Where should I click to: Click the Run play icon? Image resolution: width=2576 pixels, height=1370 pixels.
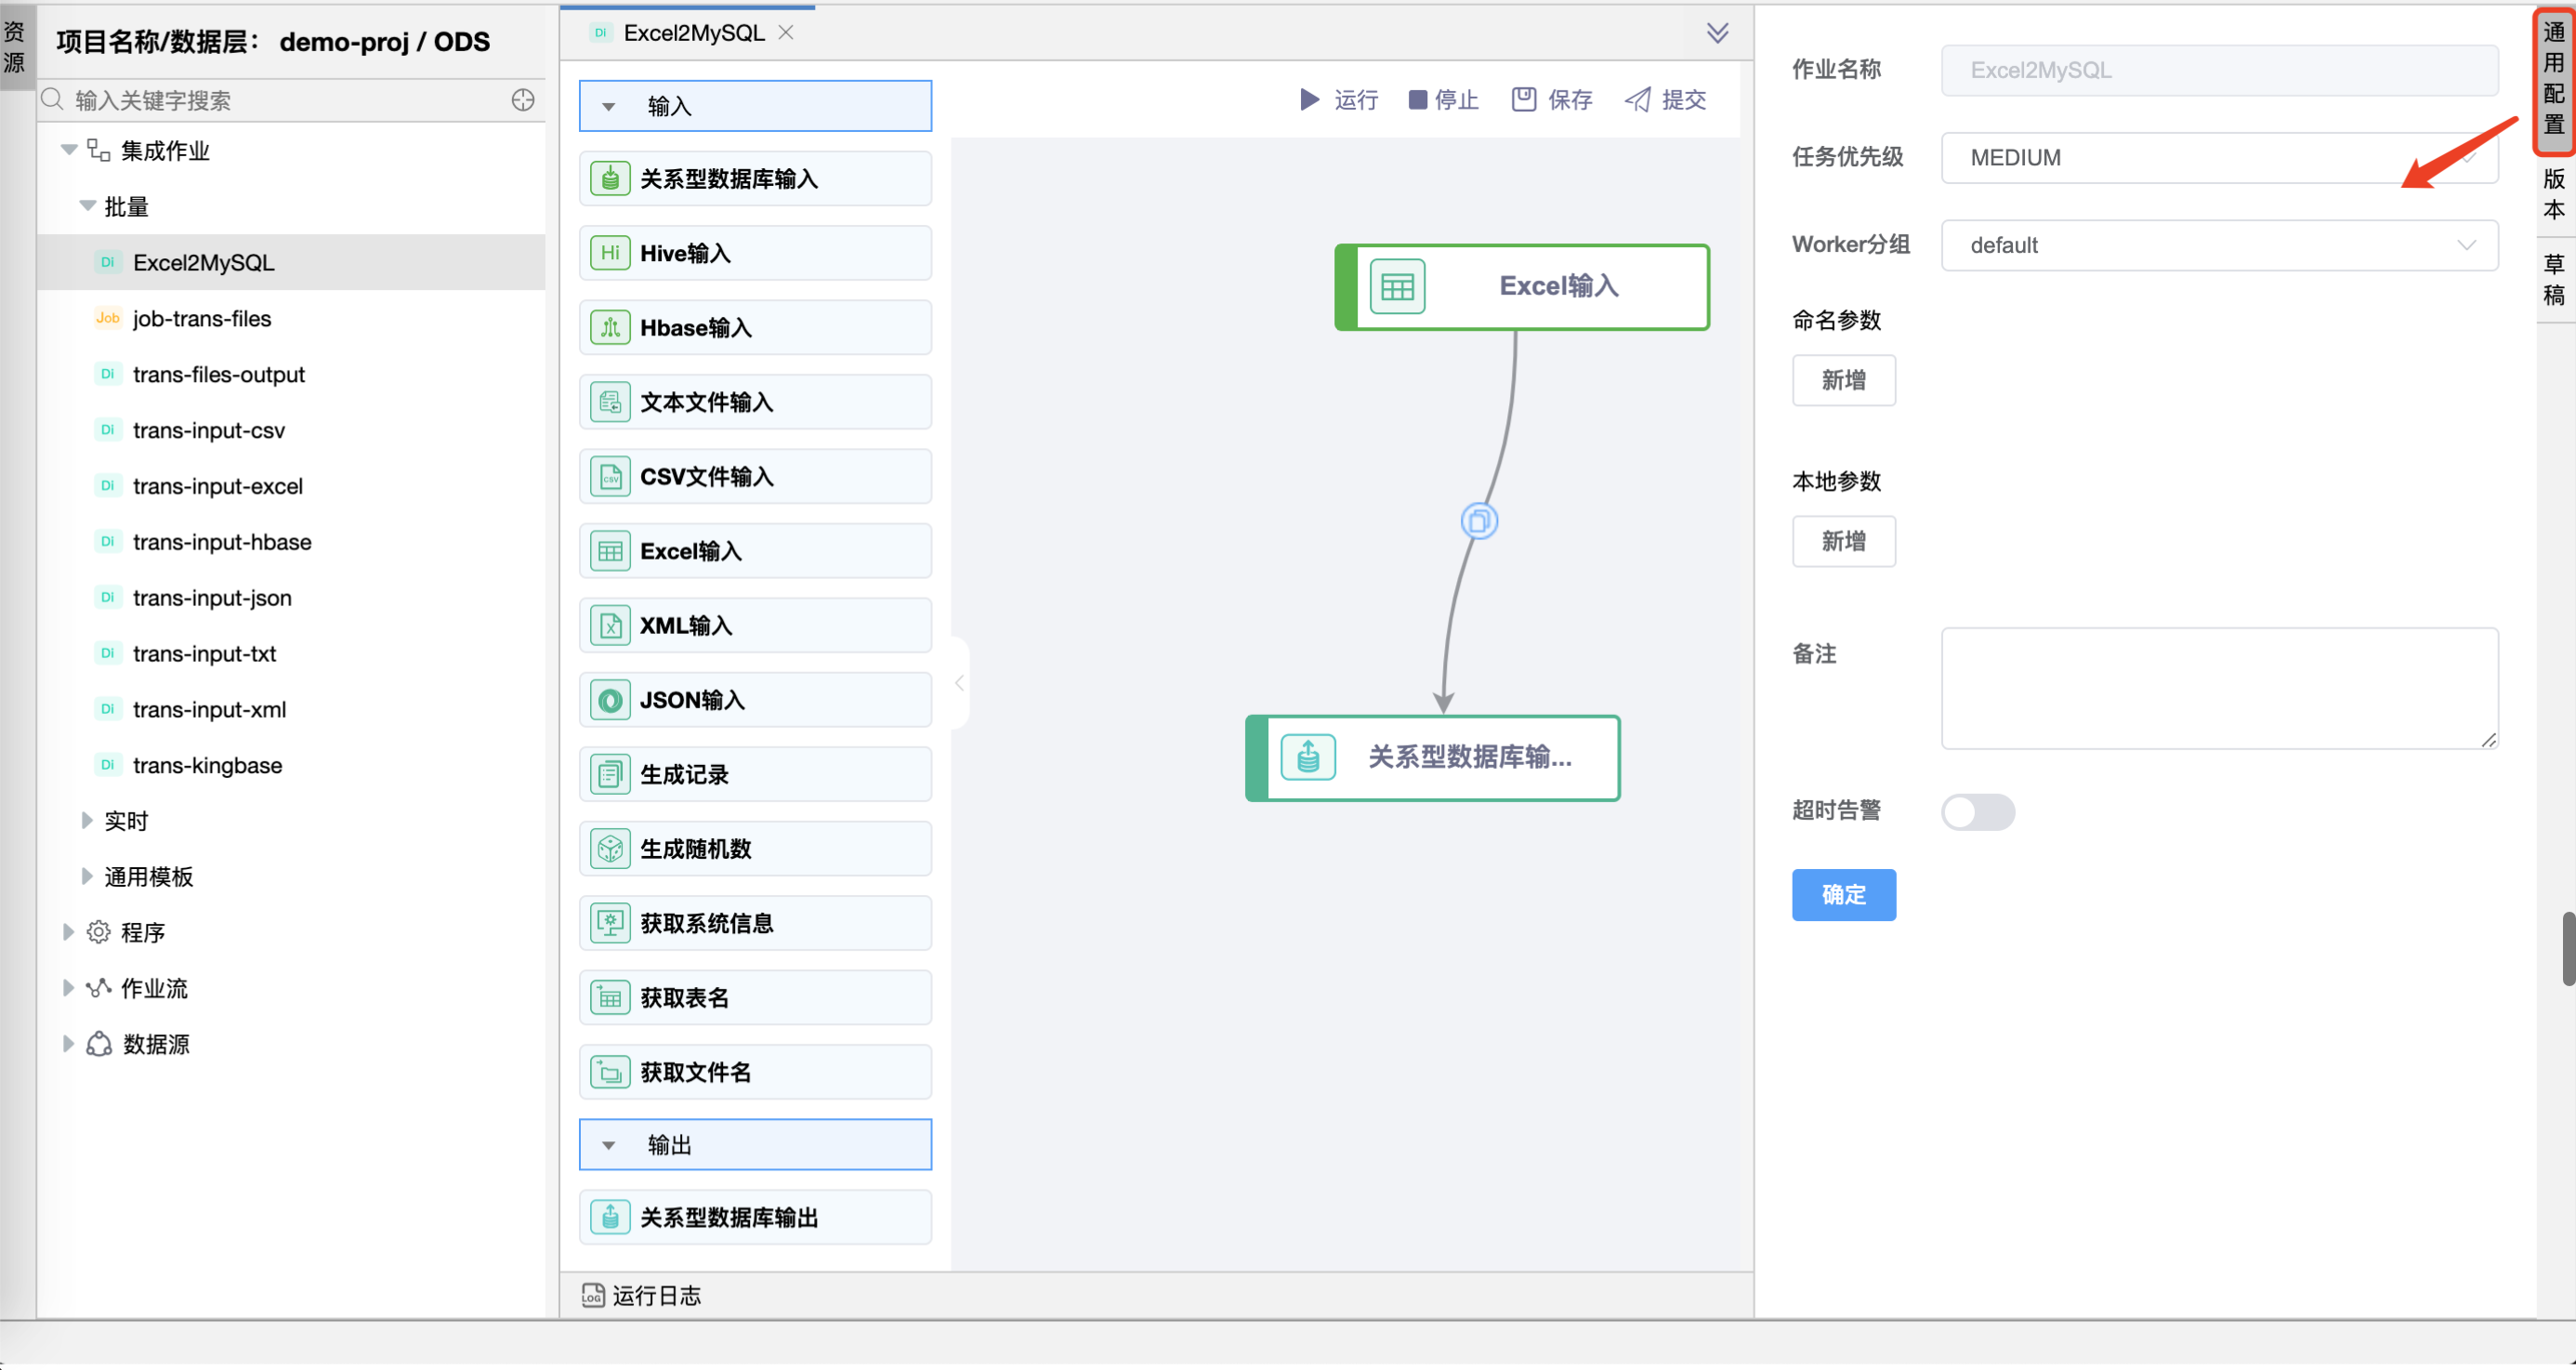coord(1309,99)
